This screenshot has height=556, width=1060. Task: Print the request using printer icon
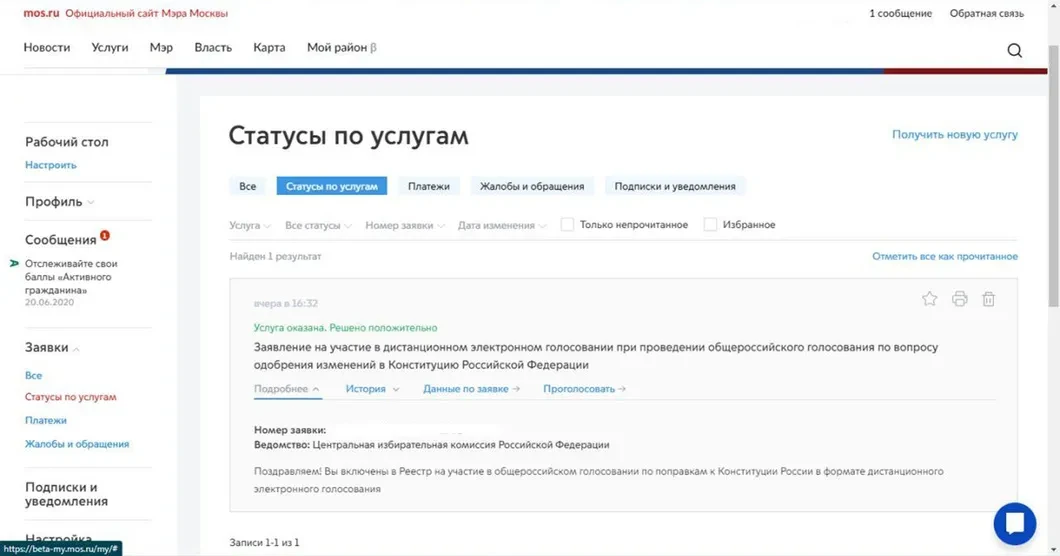pyautogui.click(x=959, y=299)
